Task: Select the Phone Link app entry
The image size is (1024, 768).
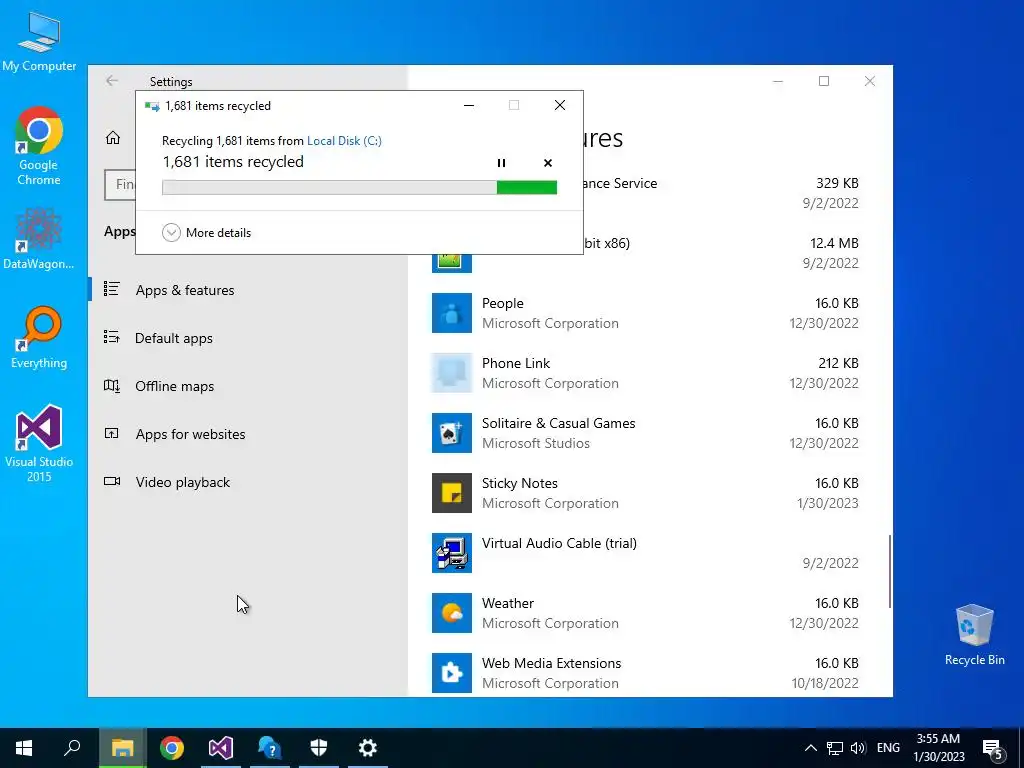Action: tap(645, 374)
